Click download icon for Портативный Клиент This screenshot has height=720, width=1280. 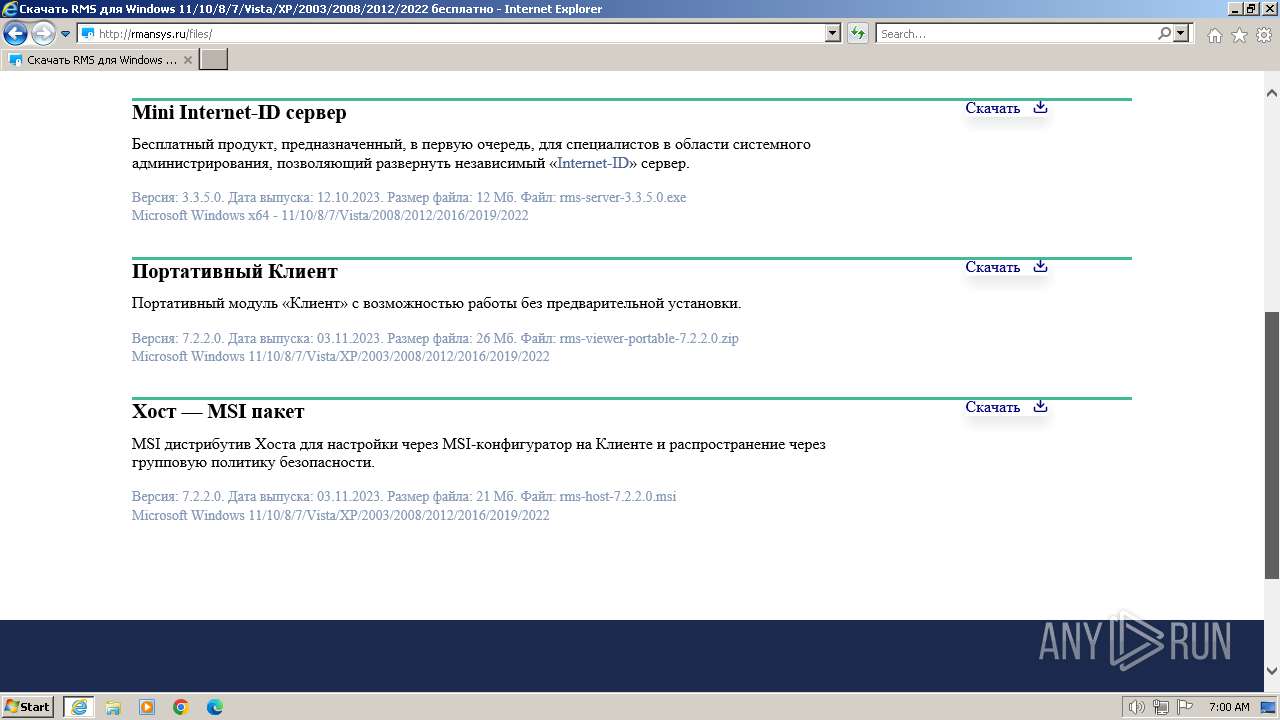point(1040,266)
